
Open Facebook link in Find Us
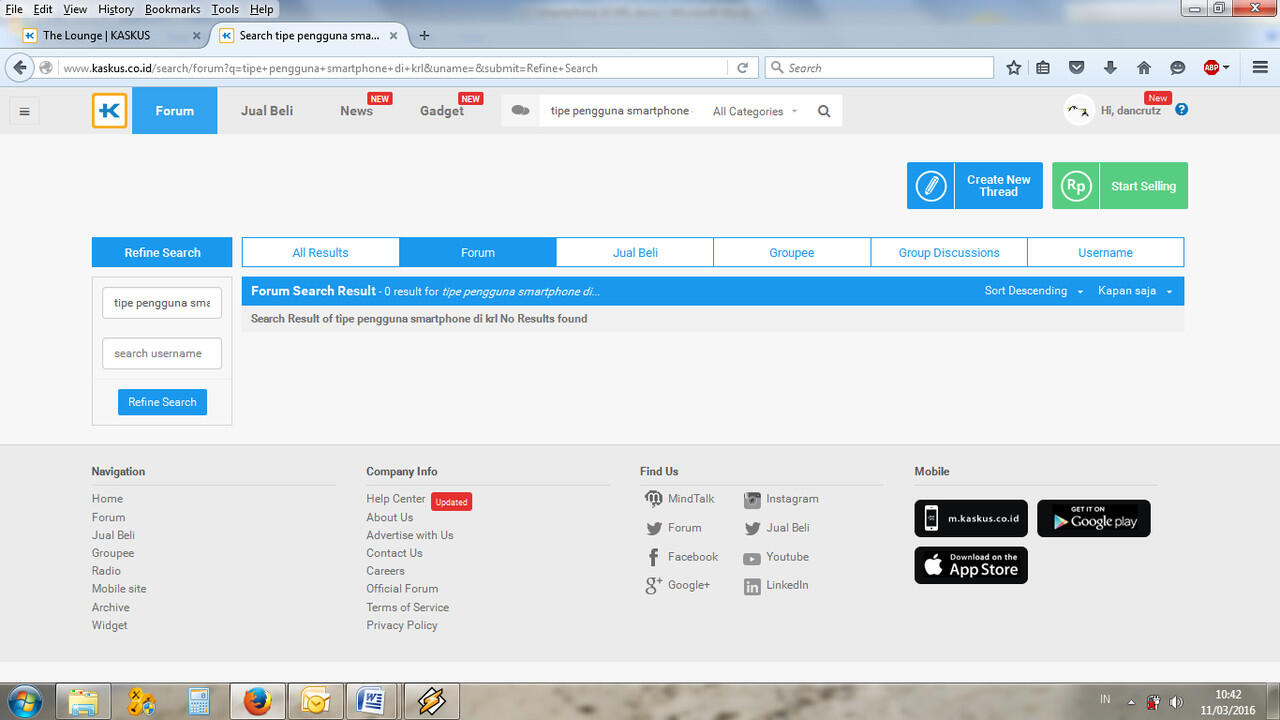[693, 557]
